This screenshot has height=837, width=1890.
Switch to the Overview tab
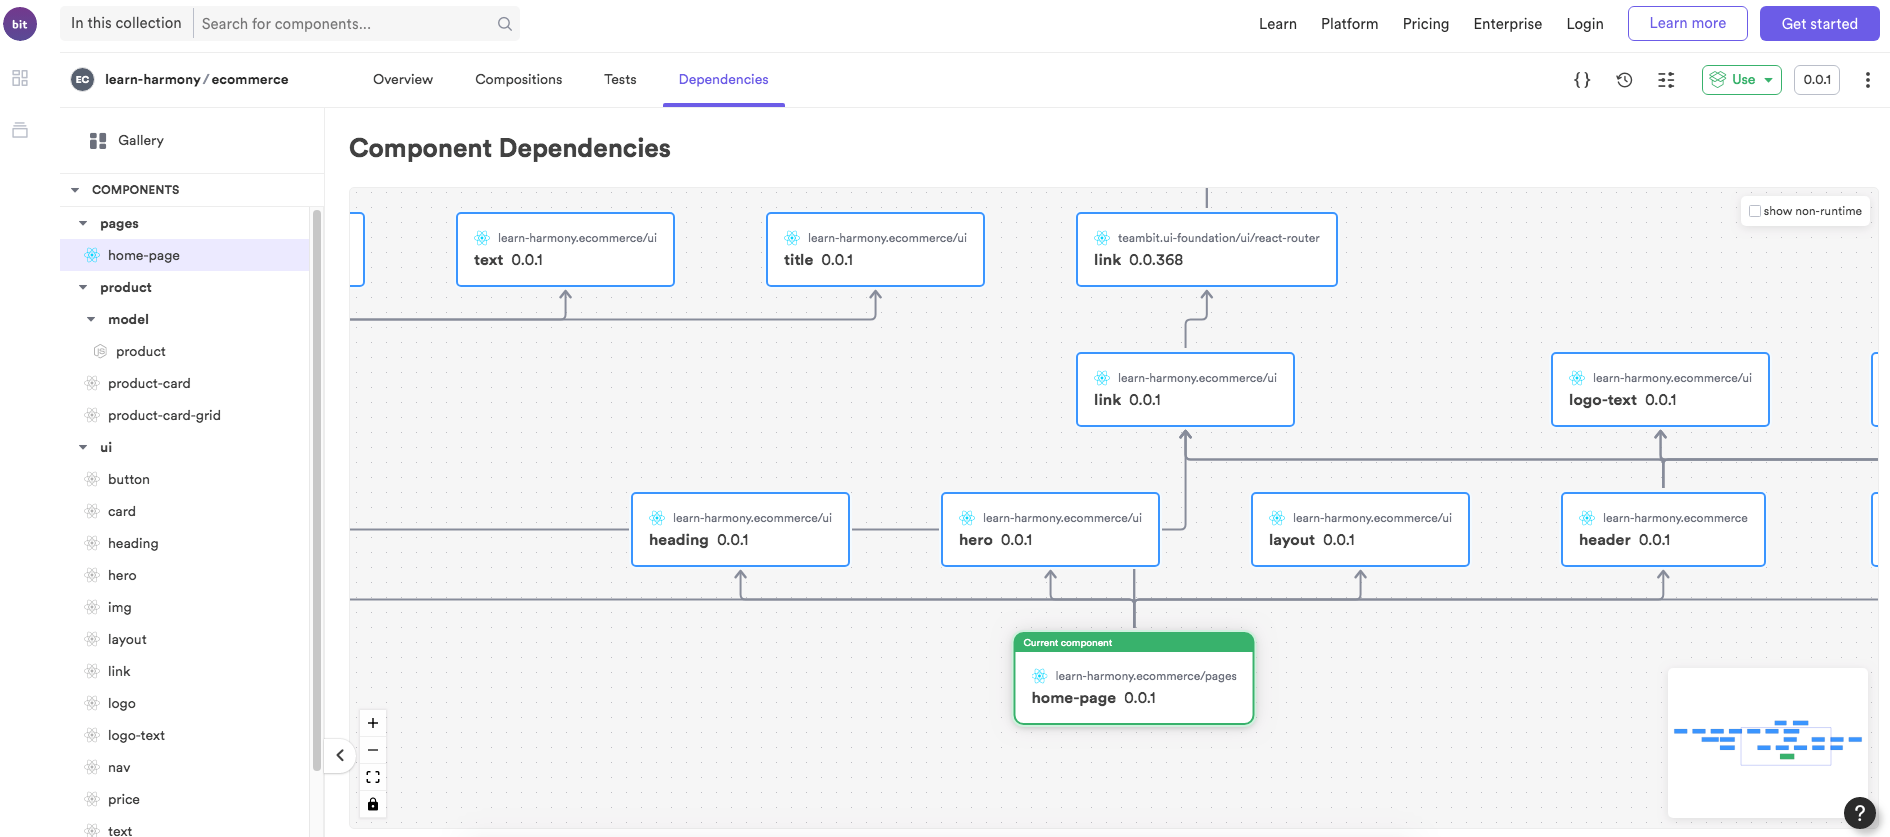coord(403,80)
